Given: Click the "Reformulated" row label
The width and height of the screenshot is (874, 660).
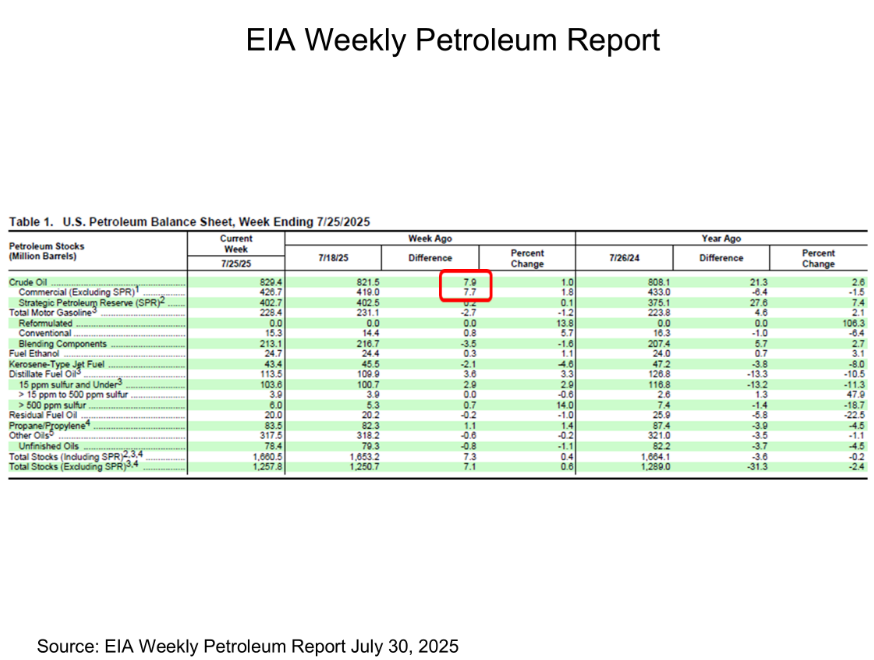Looking at the screenshot, I should coord(45,323).
